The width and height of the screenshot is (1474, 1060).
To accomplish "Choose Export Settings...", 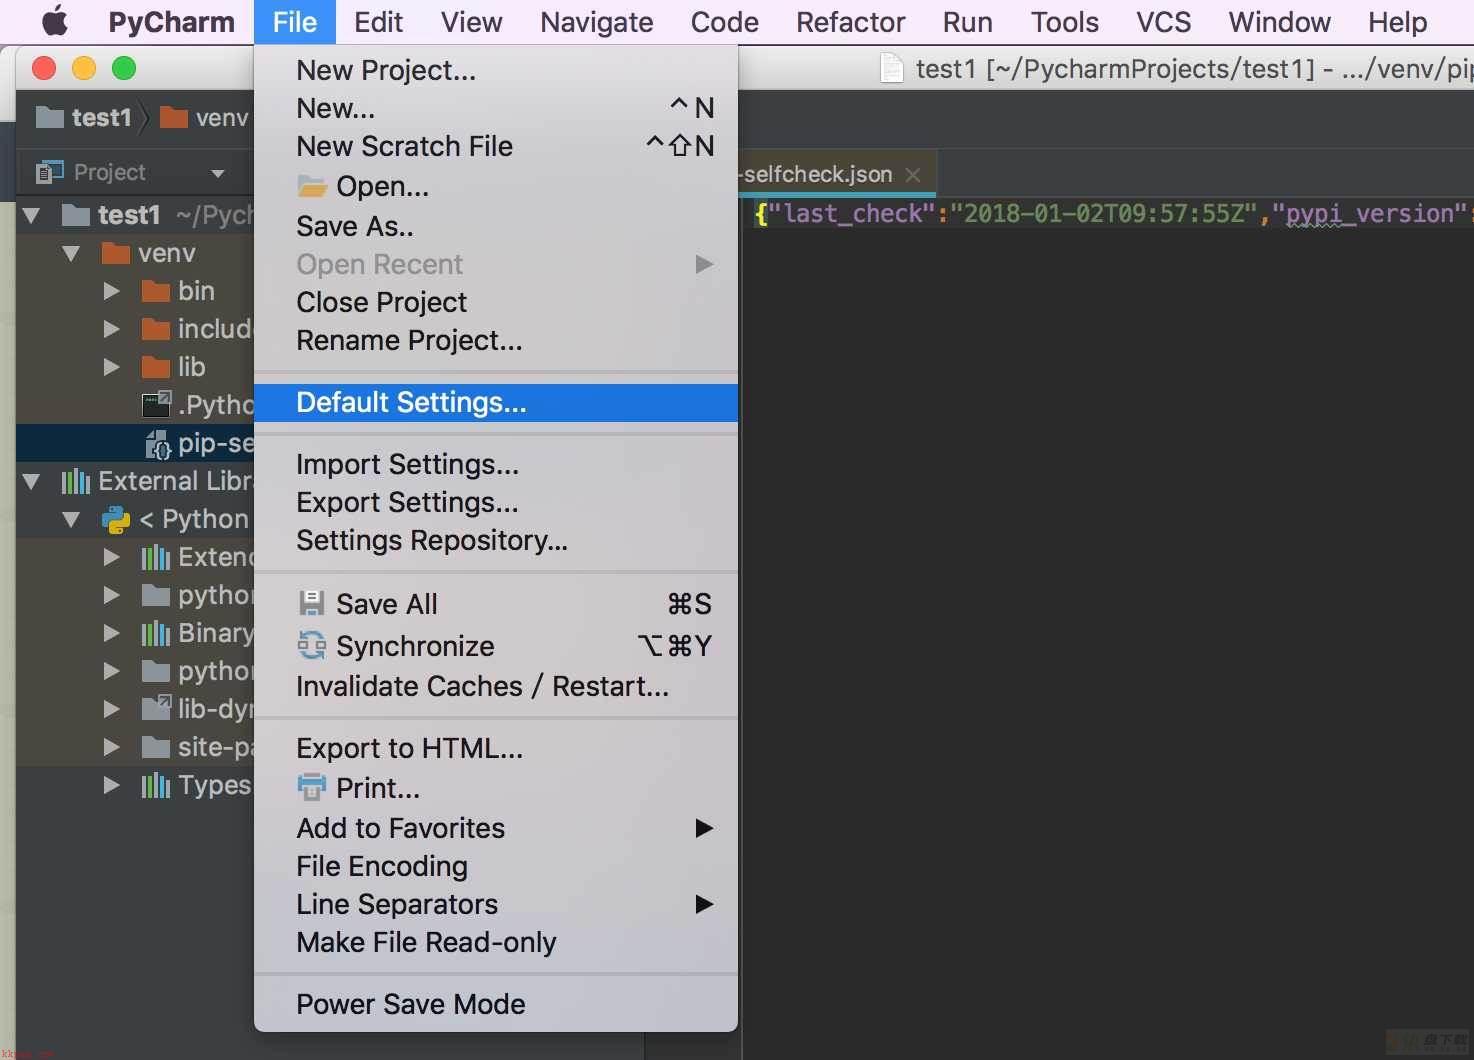I will coord(496,502).
